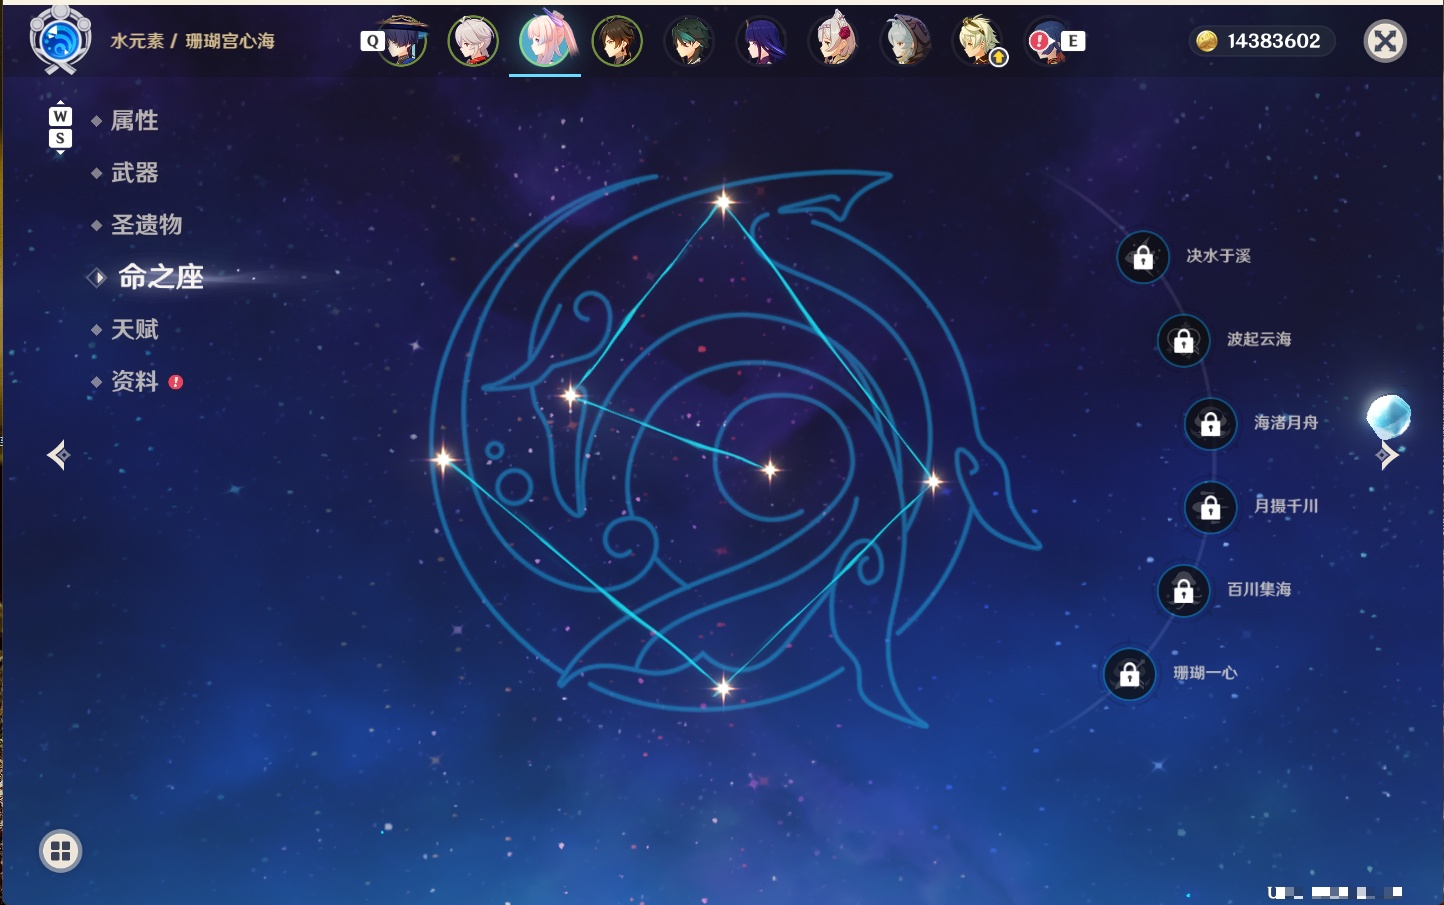
Task: Click the Hydro element emblem icon
Action: (60, 40)
